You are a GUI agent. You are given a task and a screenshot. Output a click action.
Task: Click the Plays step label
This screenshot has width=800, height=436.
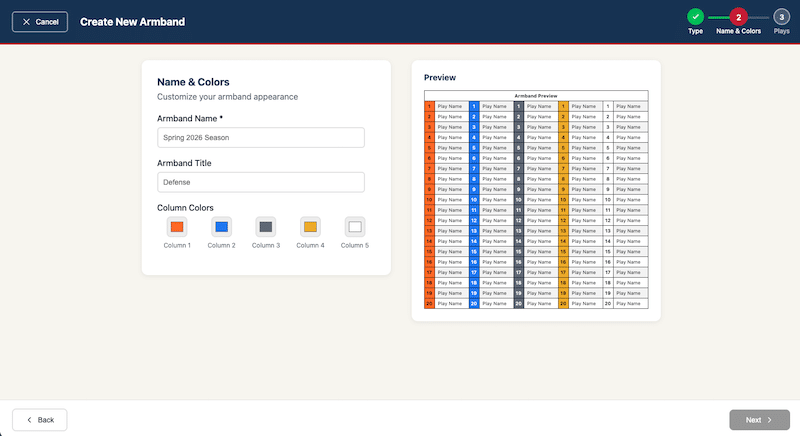click(781, 31)
